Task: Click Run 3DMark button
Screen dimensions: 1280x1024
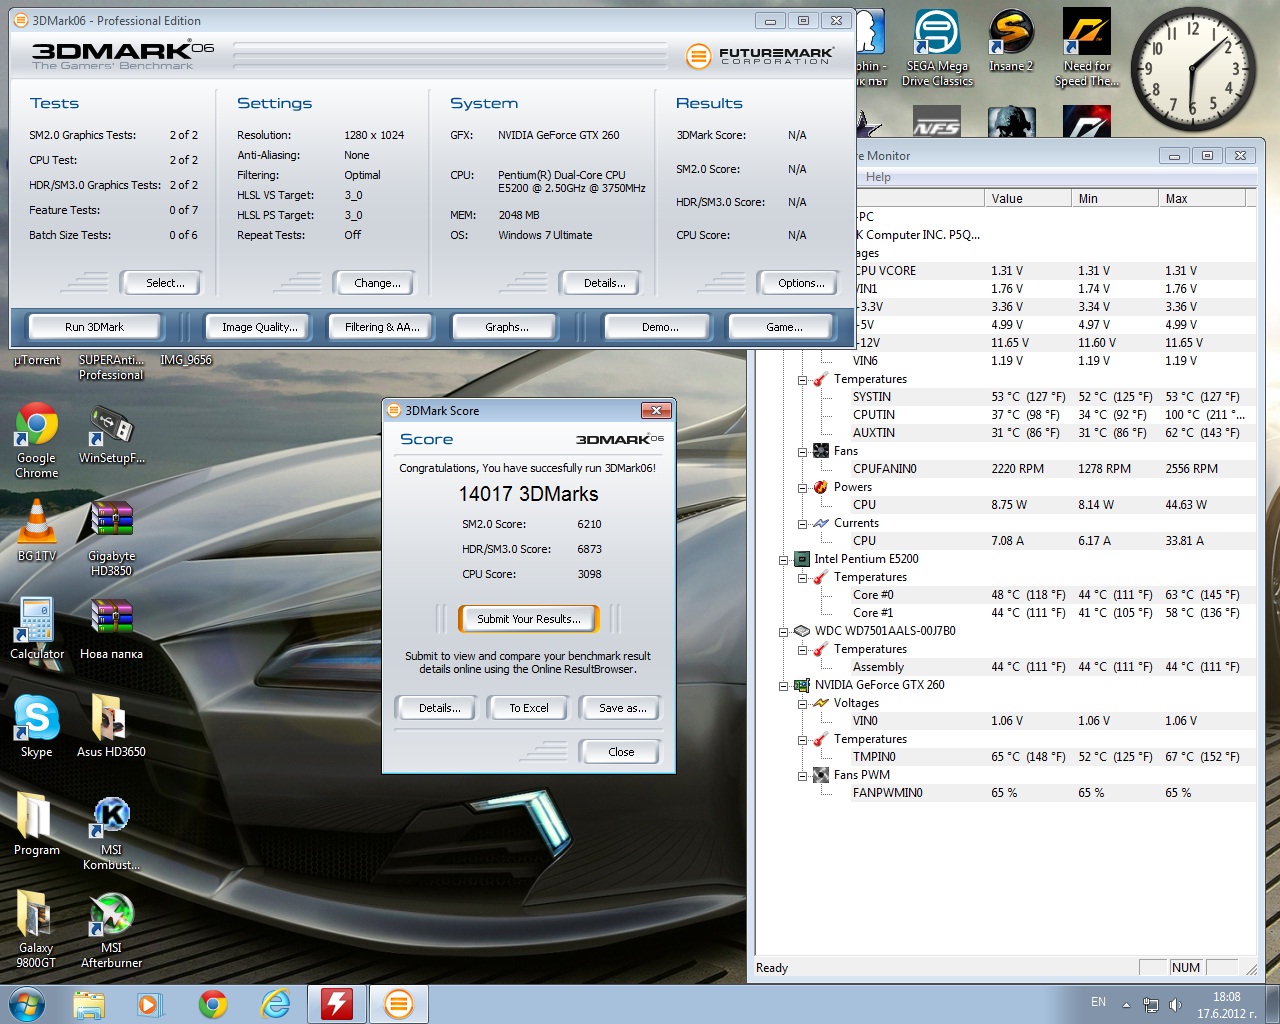Action: click(x=95, y=327)
